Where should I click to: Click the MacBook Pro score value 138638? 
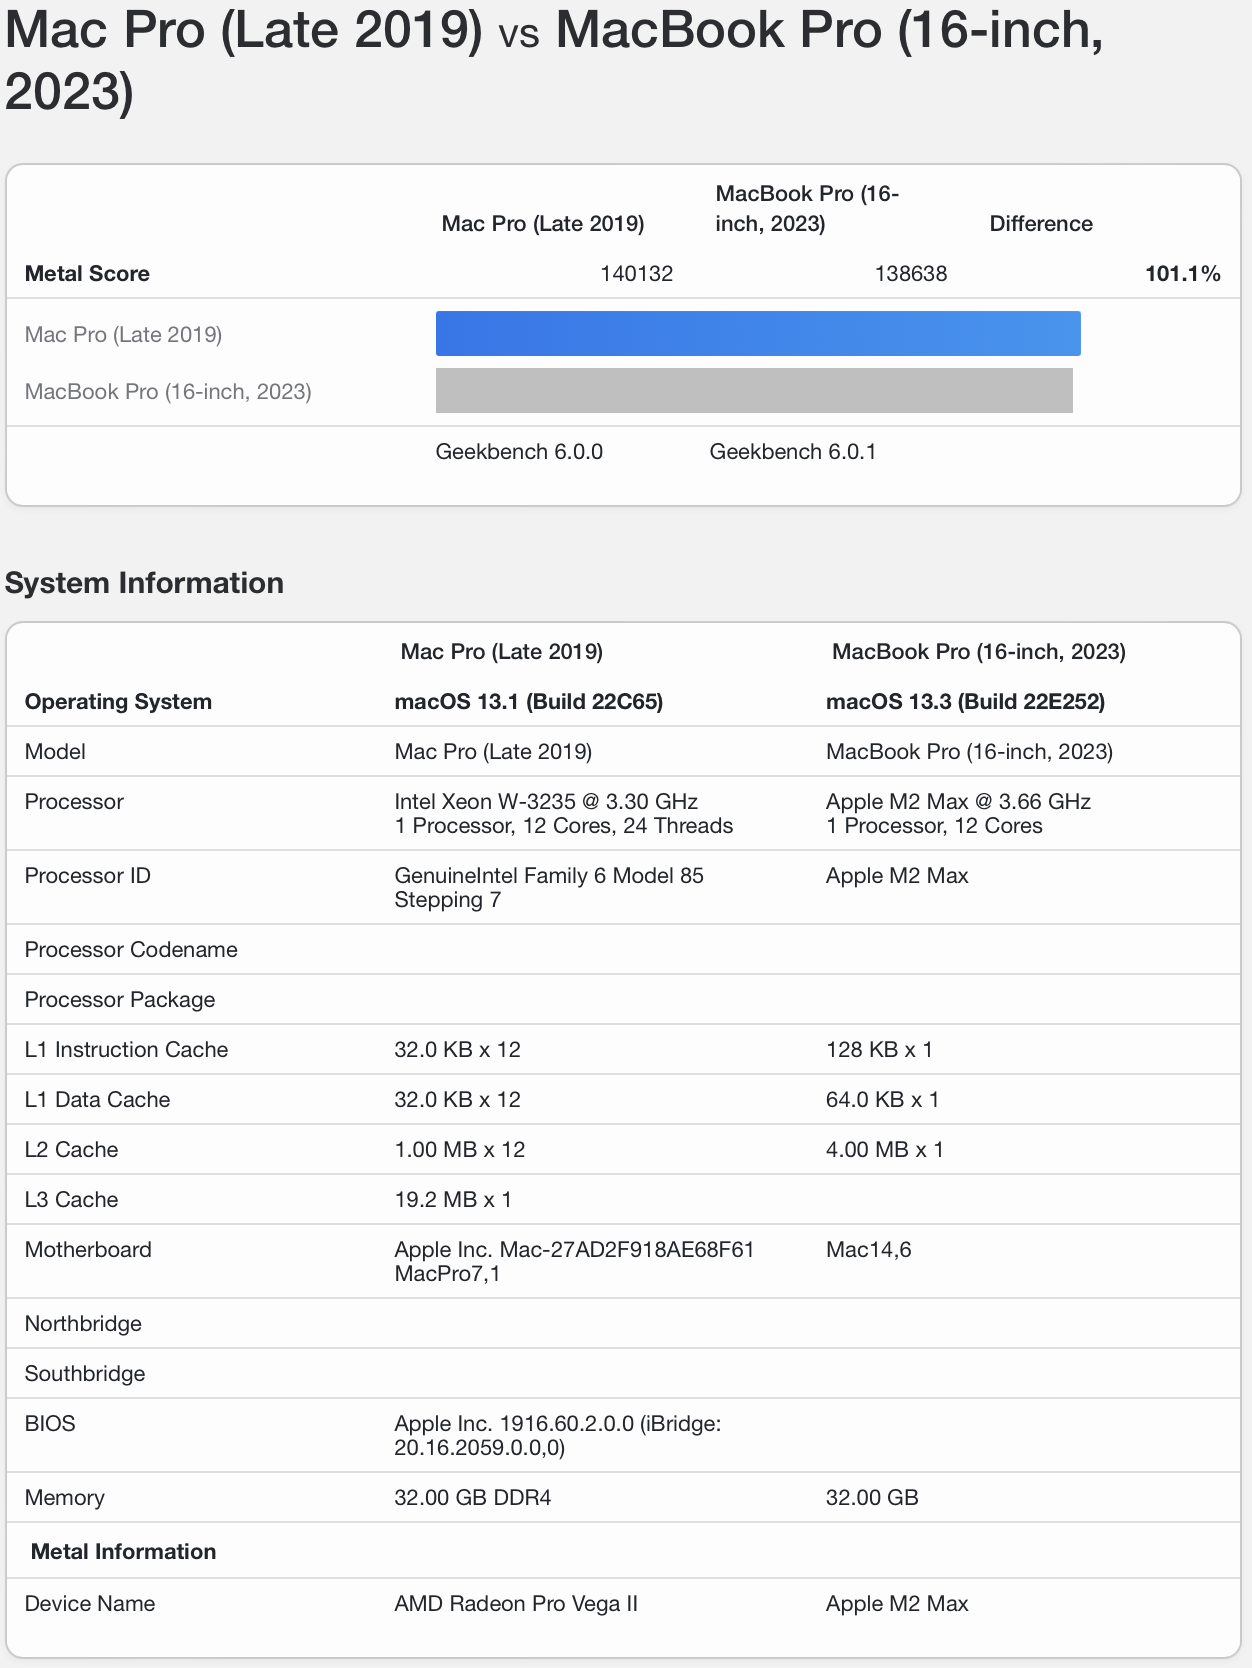tap(910, 274)
